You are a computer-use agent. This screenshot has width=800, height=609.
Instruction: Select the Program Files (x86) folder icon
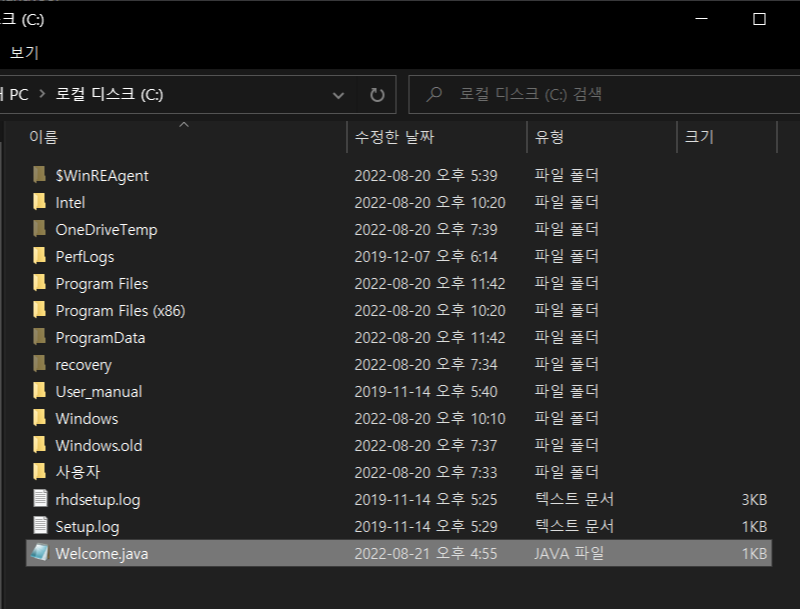(x=39, y=310)
